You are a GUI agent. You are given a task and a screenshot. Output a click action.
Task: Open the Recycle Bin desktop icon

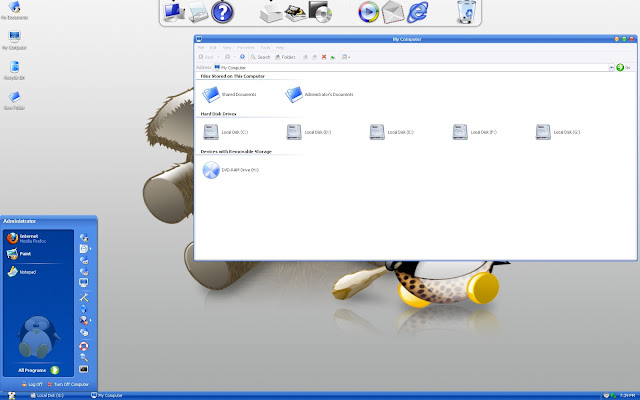click(14, 70)
